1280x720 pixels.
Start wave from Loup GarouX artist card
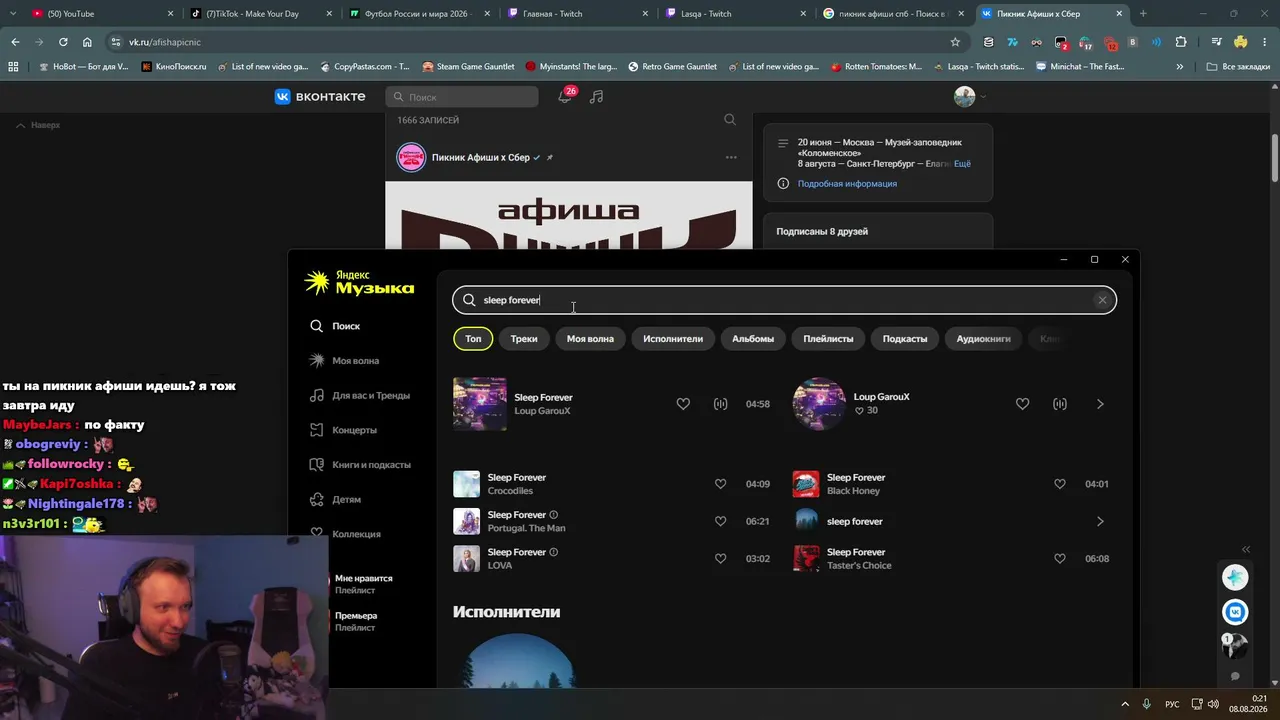(1060, 404)
